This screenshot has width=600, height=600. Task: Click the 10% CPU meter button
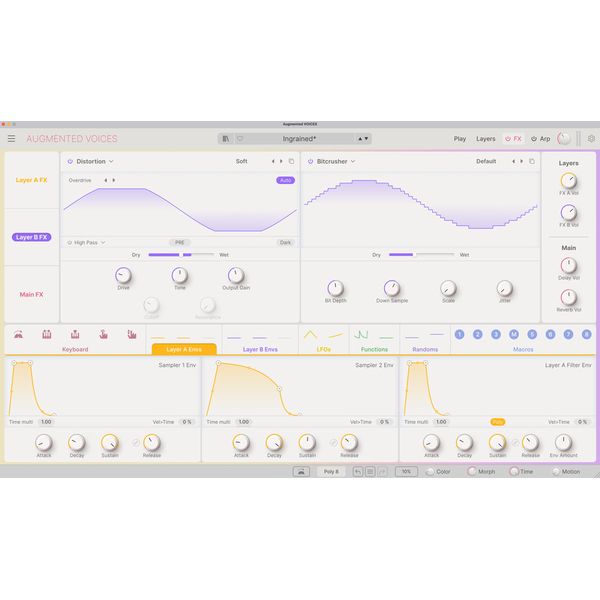point(406,472)
